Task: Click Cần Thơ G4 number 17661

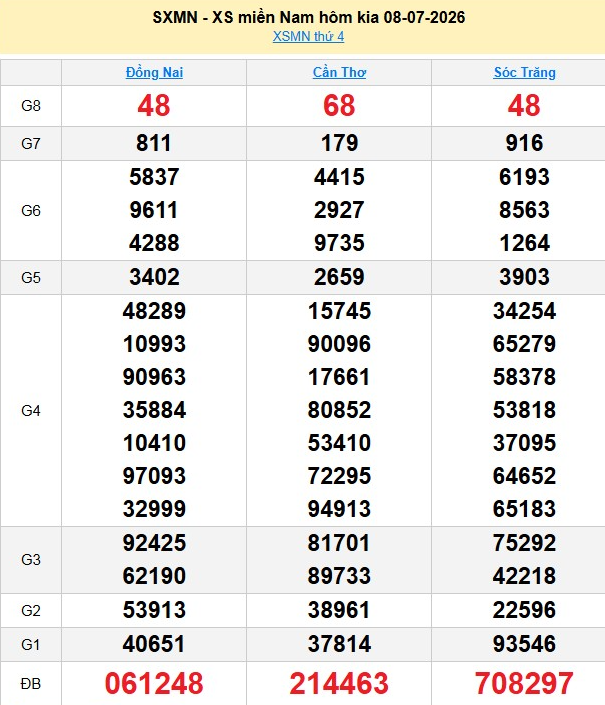Action: 339,377
